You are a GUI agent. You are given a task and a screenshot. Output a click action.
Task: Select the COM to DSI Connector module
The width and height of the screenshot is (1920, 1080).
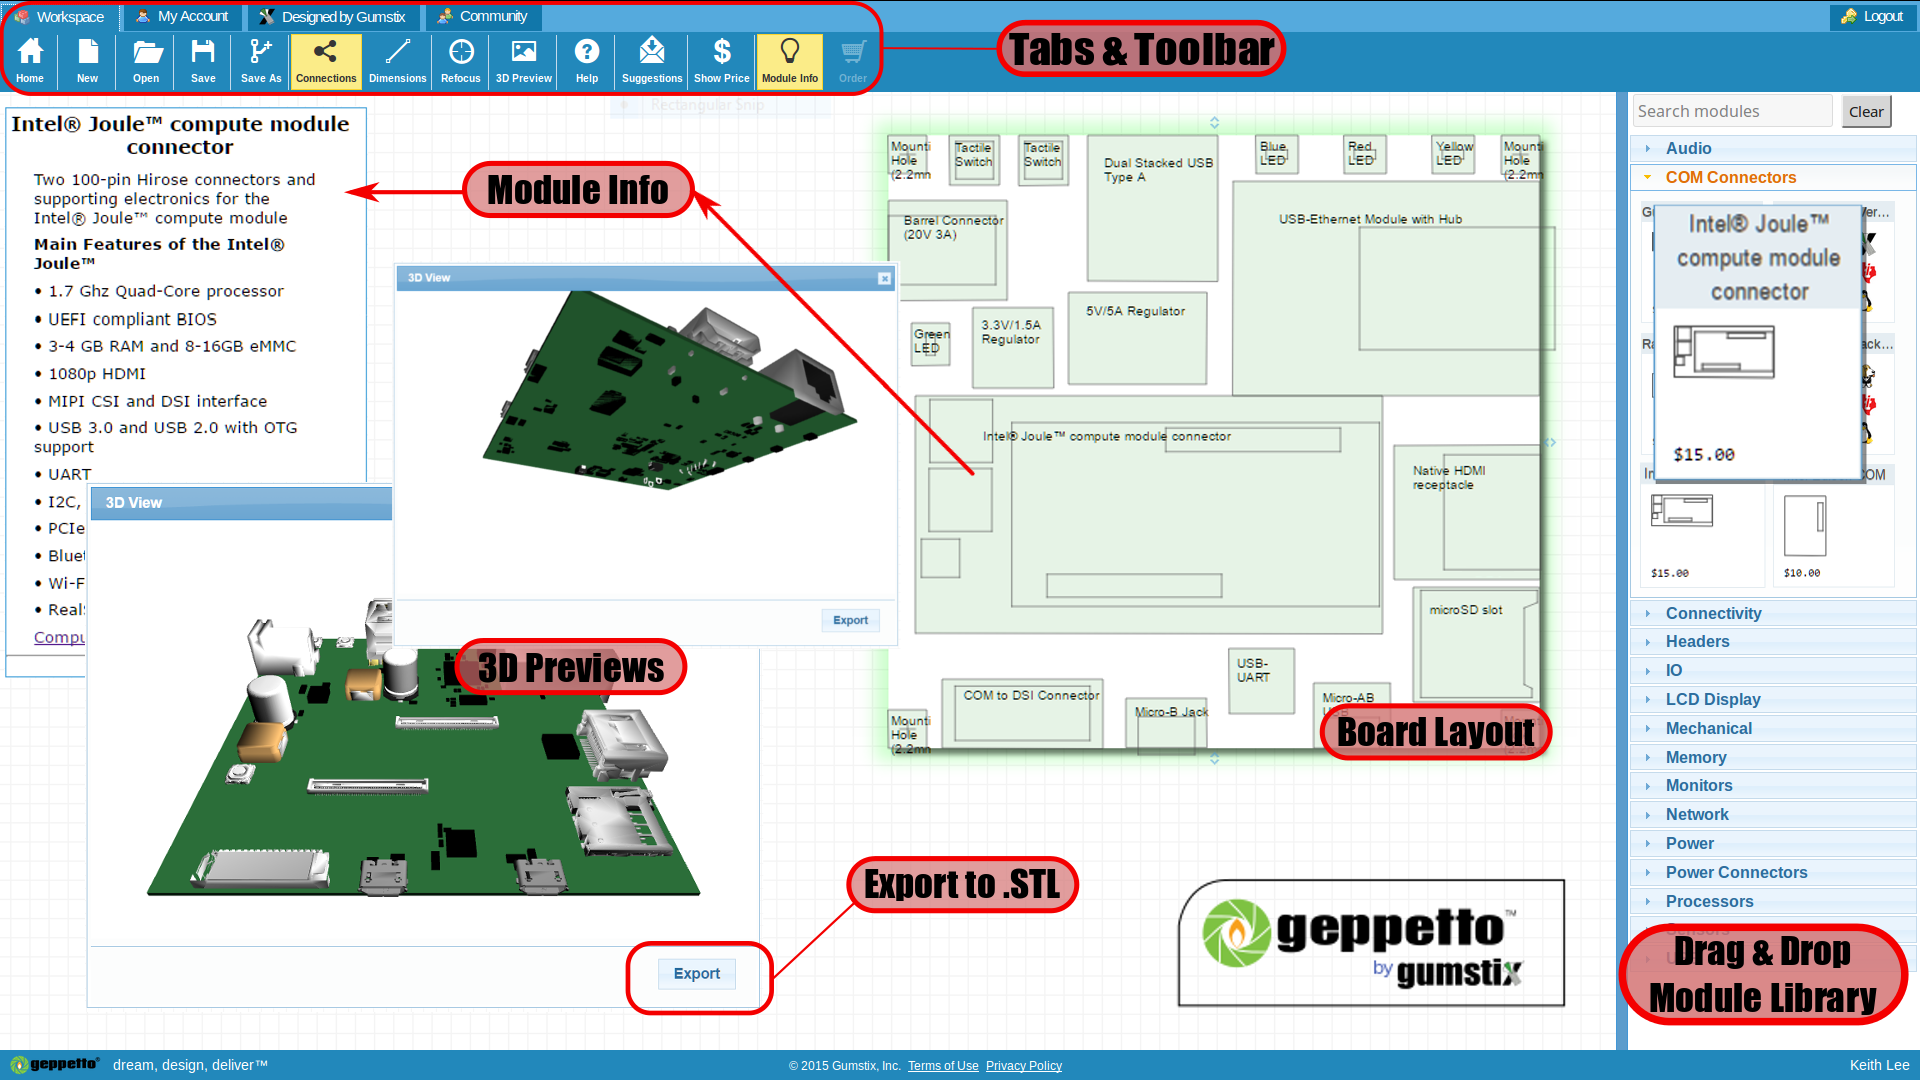(1022, 713)
